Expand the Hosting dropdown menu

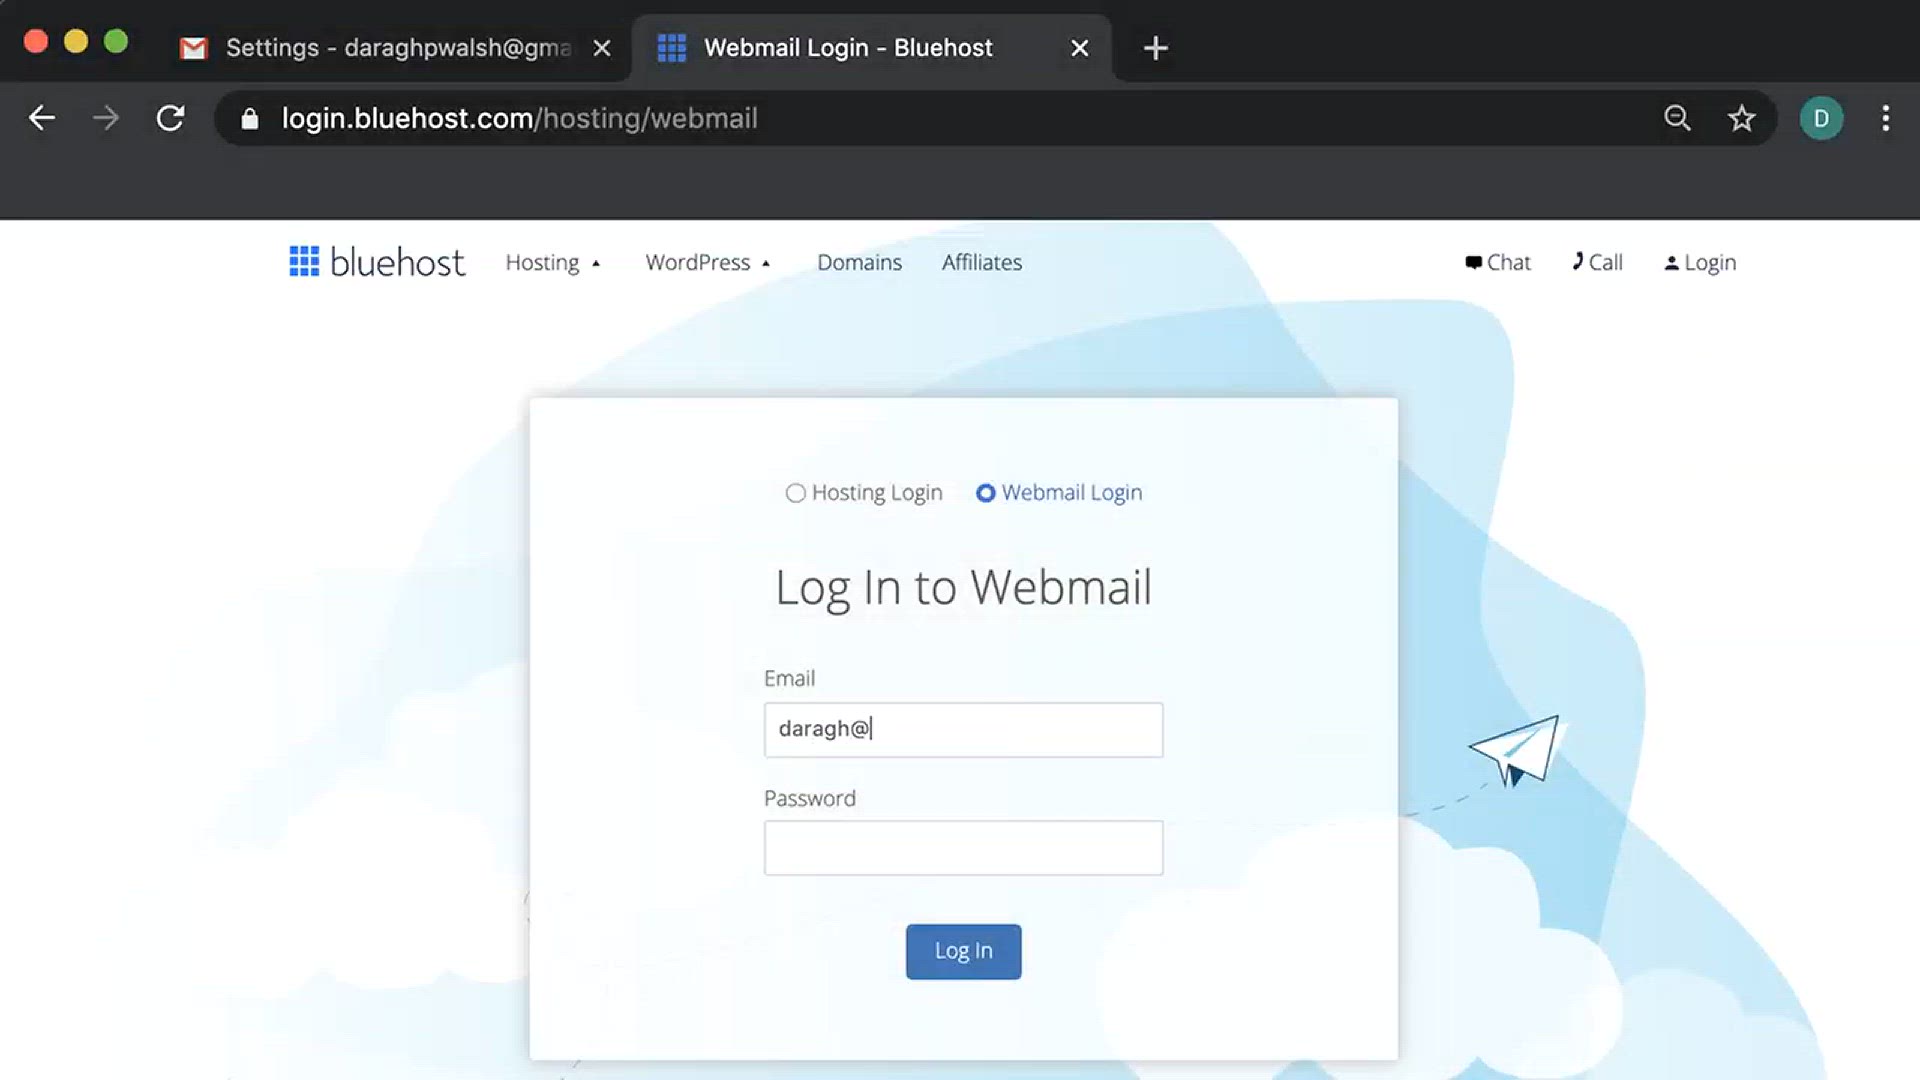click(553, 262)
